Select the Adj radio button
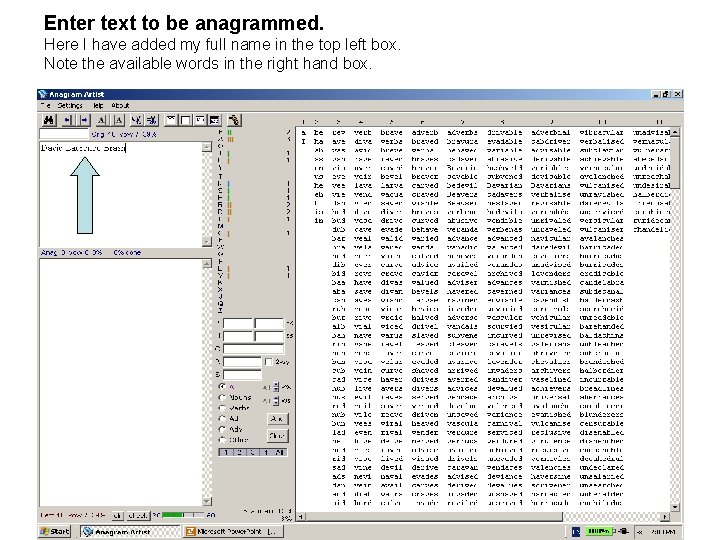The image size is (720, 540). pos(223,418)
